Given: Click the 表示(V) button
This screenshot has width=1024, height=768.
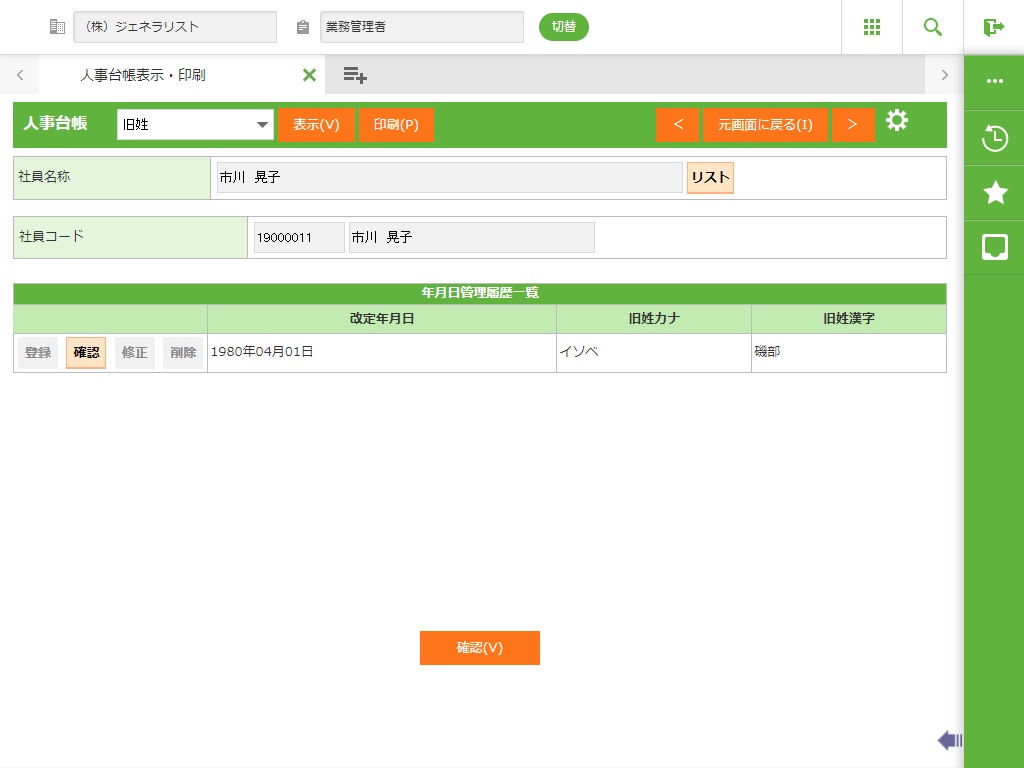Looking at the screenshot, I should pos(316,125).
